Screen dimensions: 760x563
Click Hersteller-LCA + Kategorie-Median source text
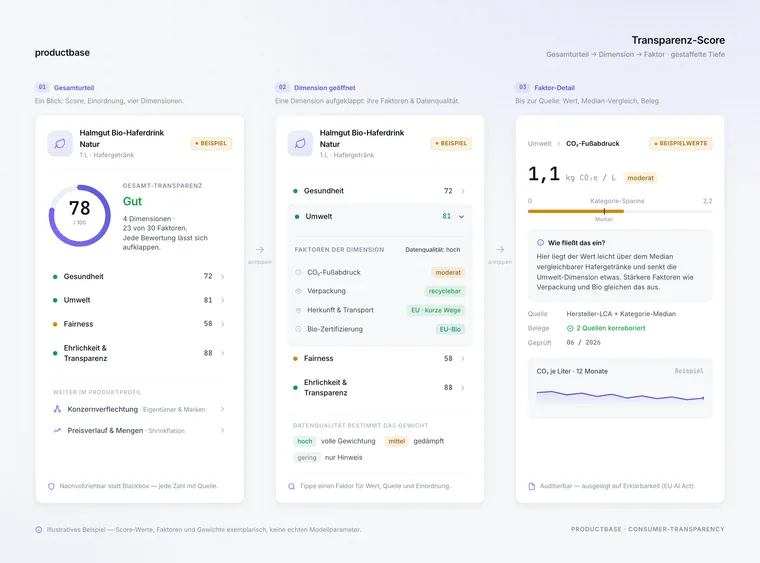(621, 313)
